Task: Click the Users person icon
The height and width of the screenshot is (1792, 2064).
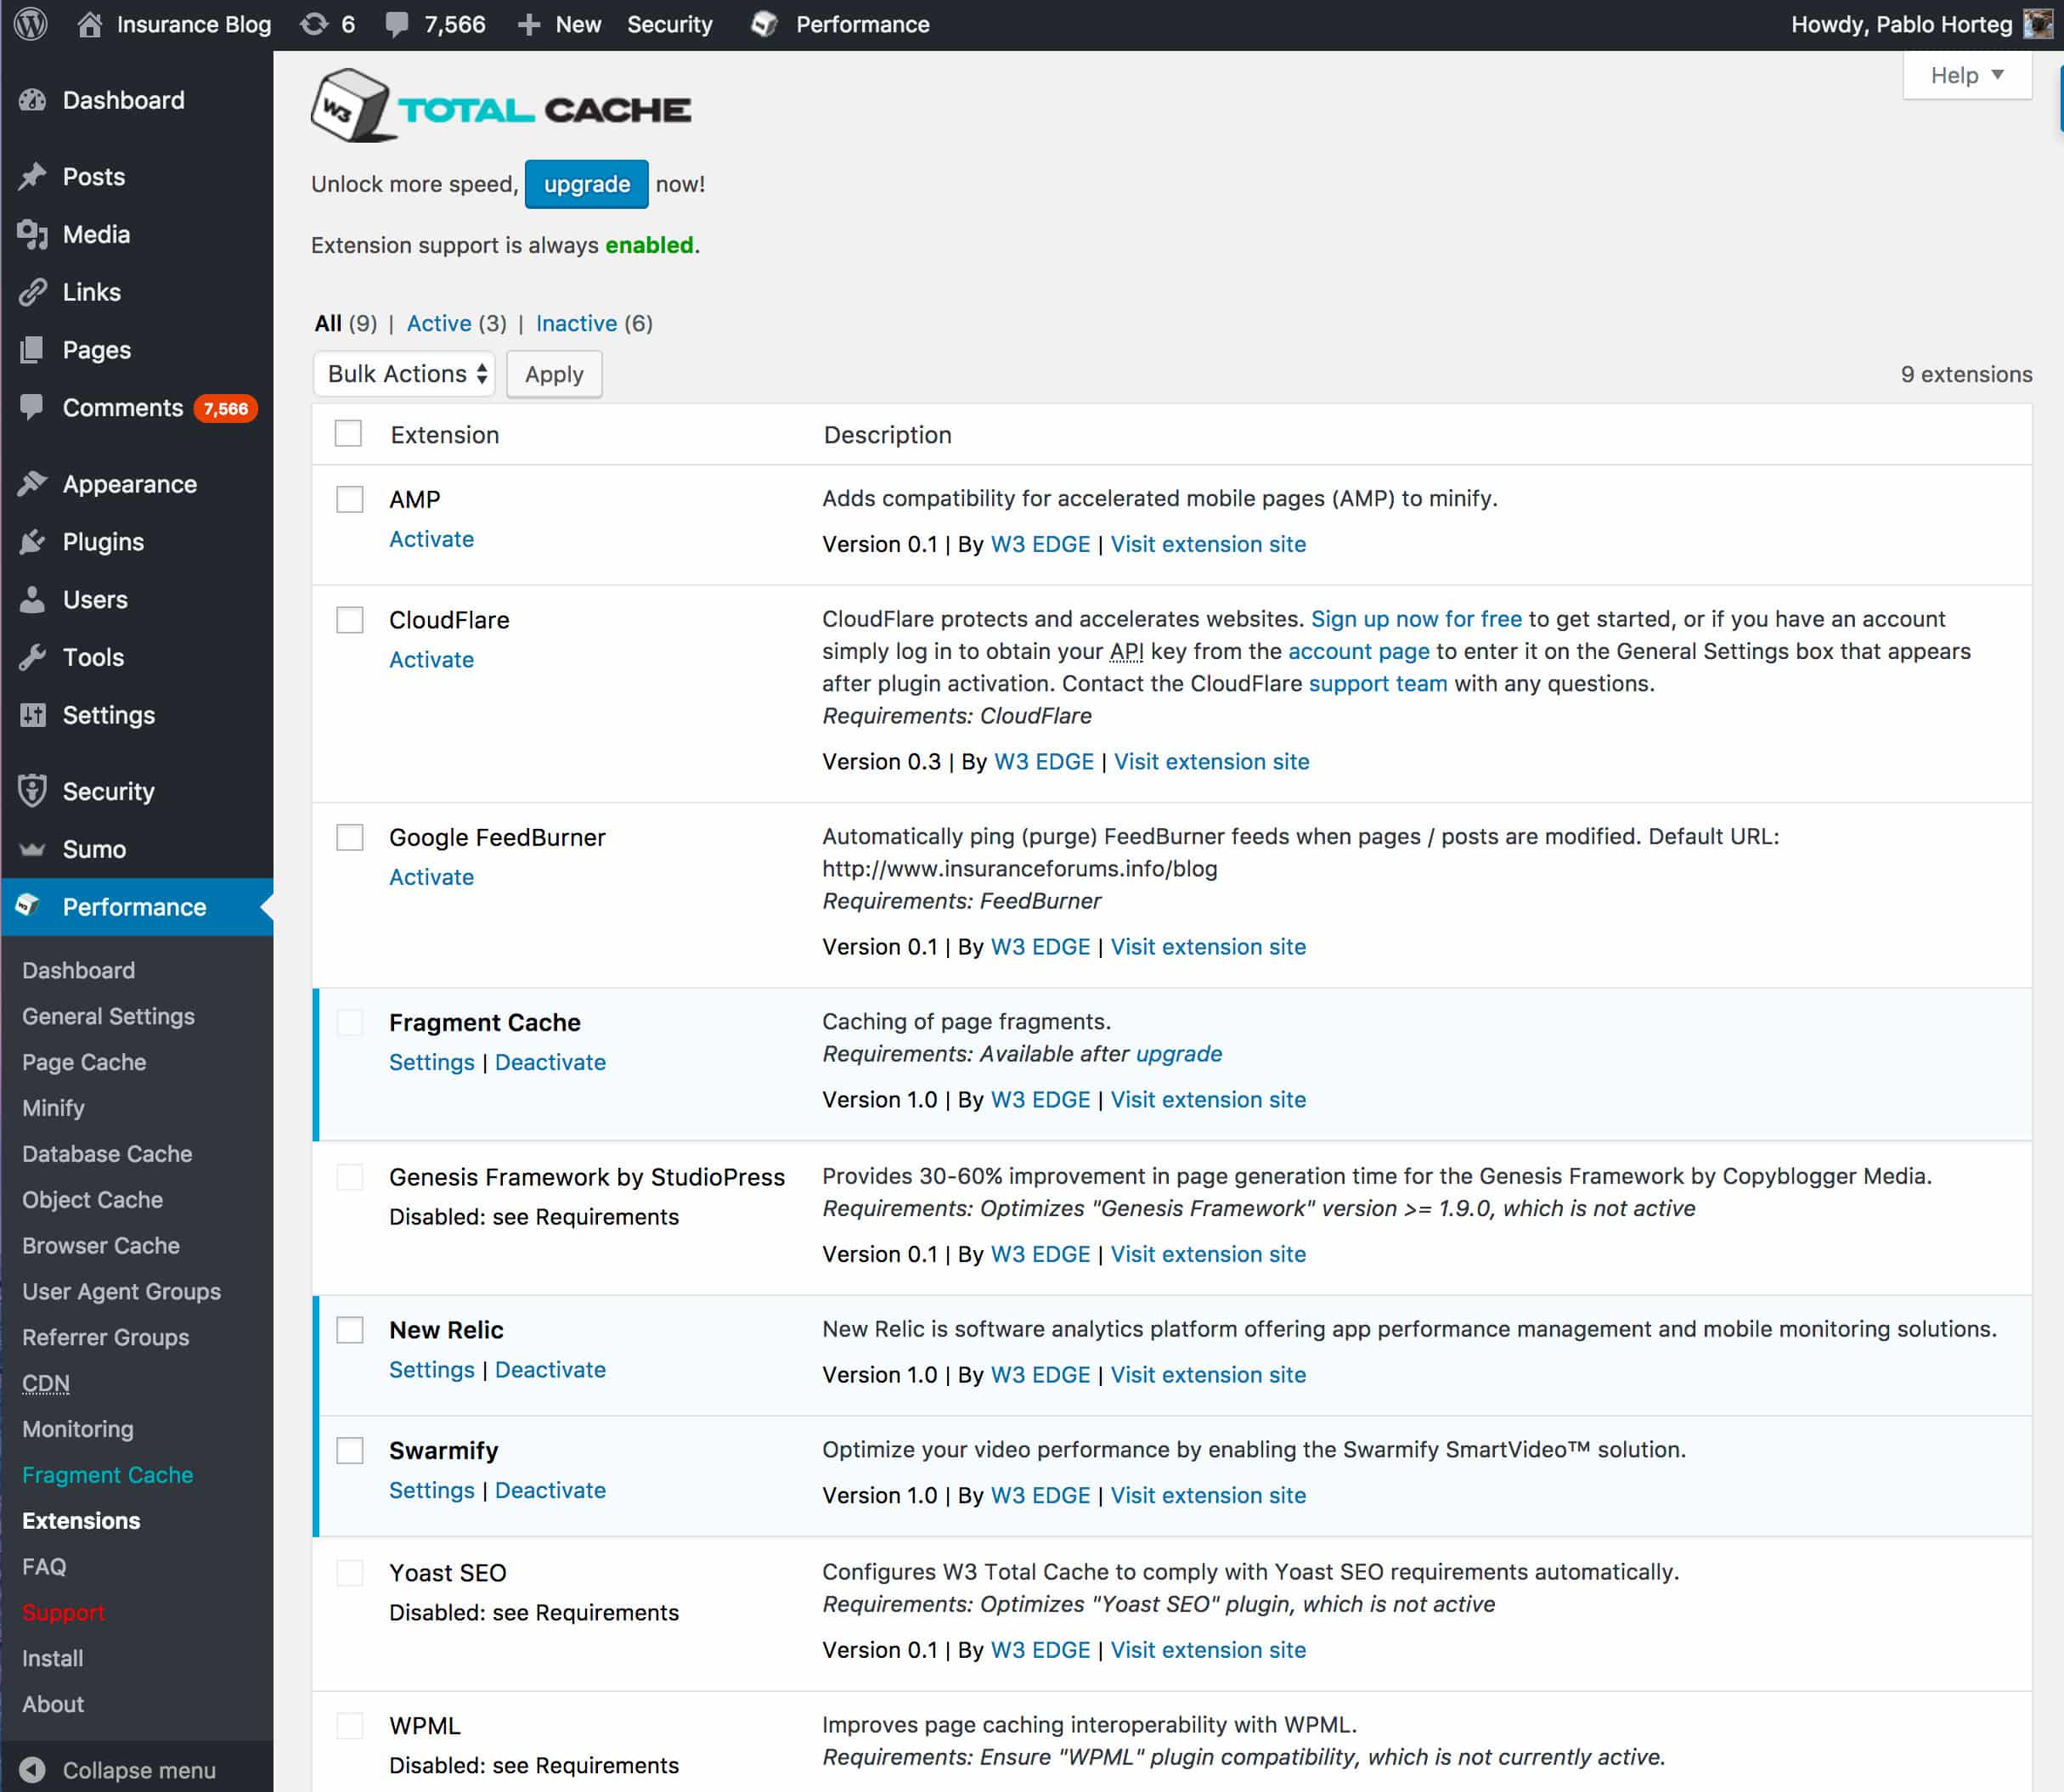Action: point(33,600)
